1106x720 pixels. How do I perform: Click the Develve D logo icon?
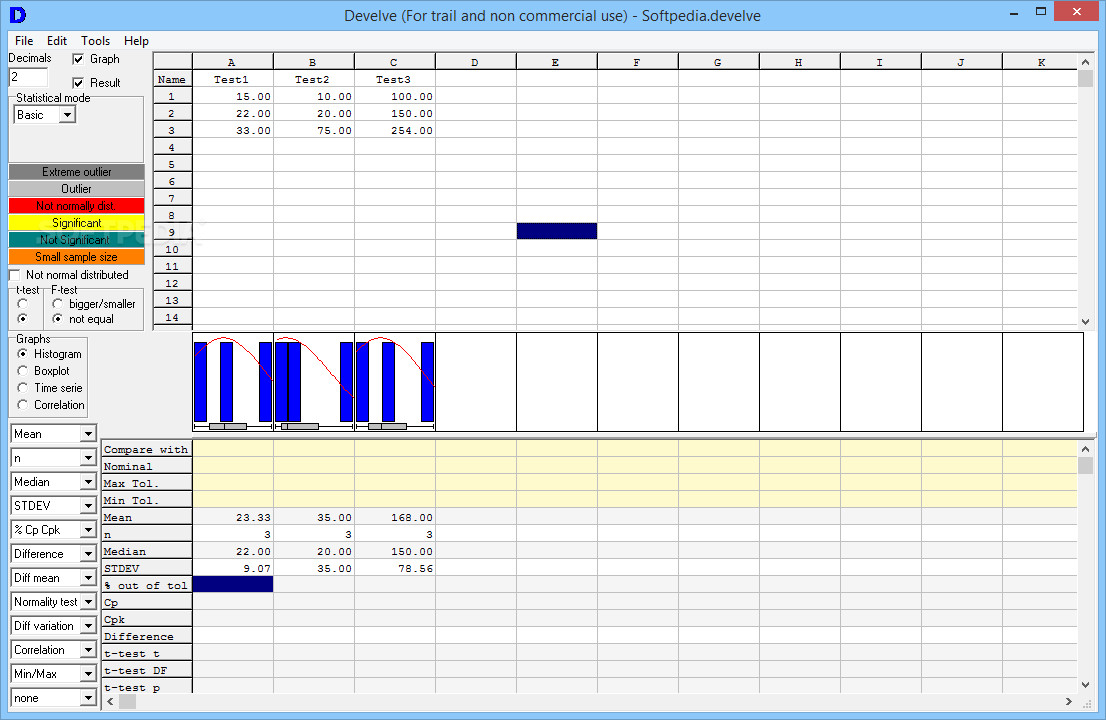pyautogui.click(x=18, y=14)
